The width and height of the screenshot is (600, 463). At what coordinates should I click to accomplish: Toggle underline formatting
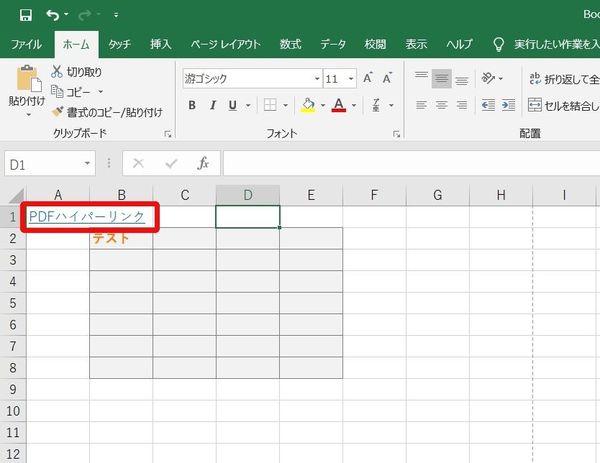[232, 105]
